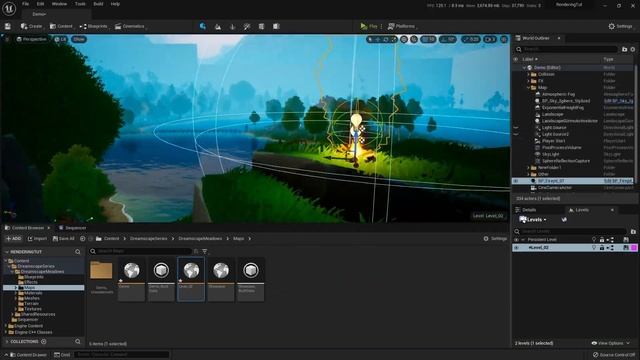Click the Levels panel add folder icon
This screenshot has height=360, width=640.
click(633, 231)
